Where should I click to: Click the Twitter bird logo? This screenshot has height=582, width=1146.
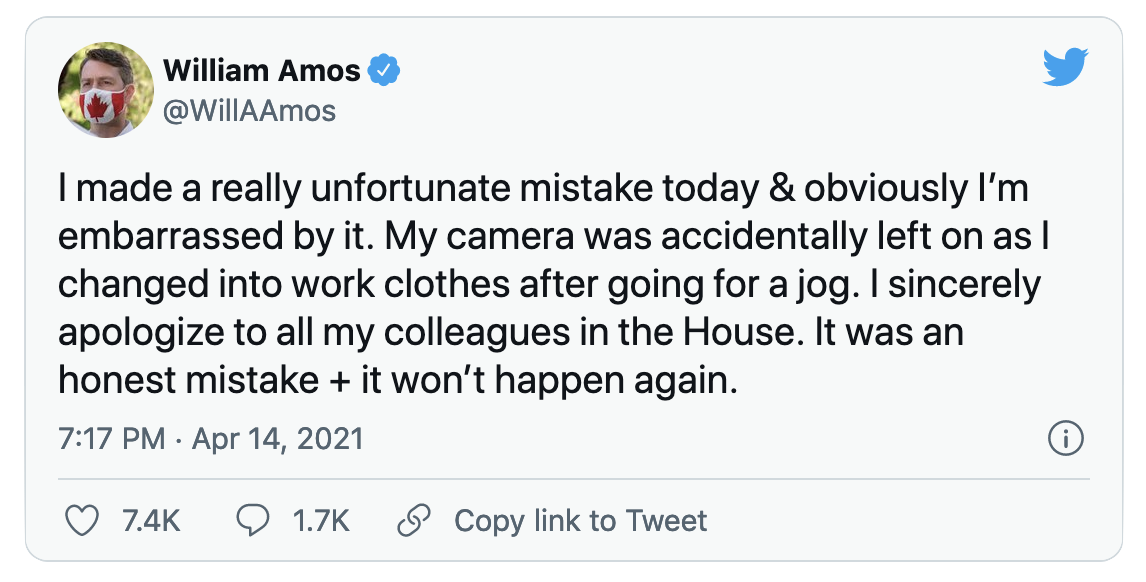click(x=1064, y=68)
